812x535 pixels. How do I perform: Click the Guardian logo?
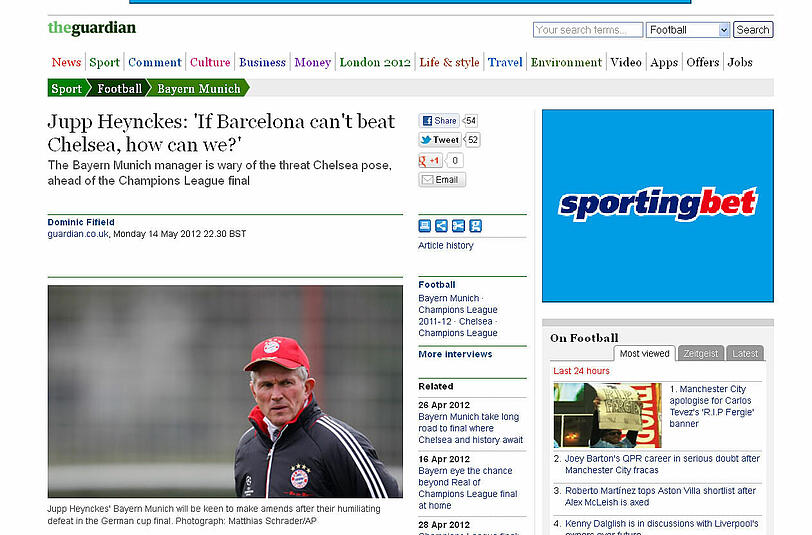[x=92, y=28]
